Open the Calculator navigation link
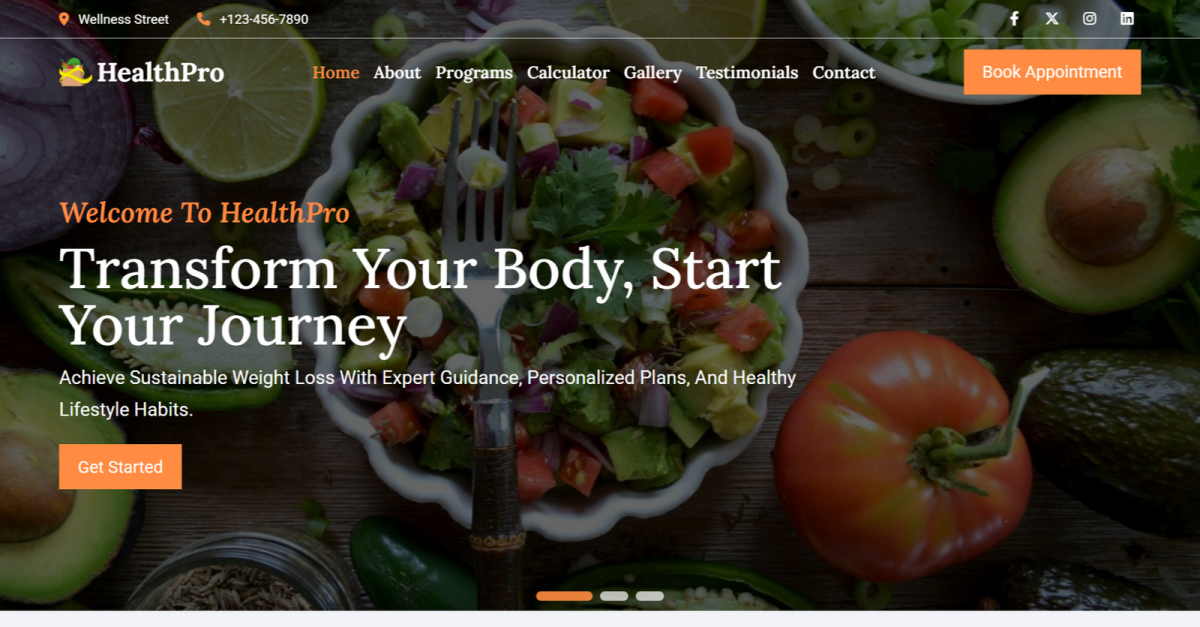 (568, 72)
